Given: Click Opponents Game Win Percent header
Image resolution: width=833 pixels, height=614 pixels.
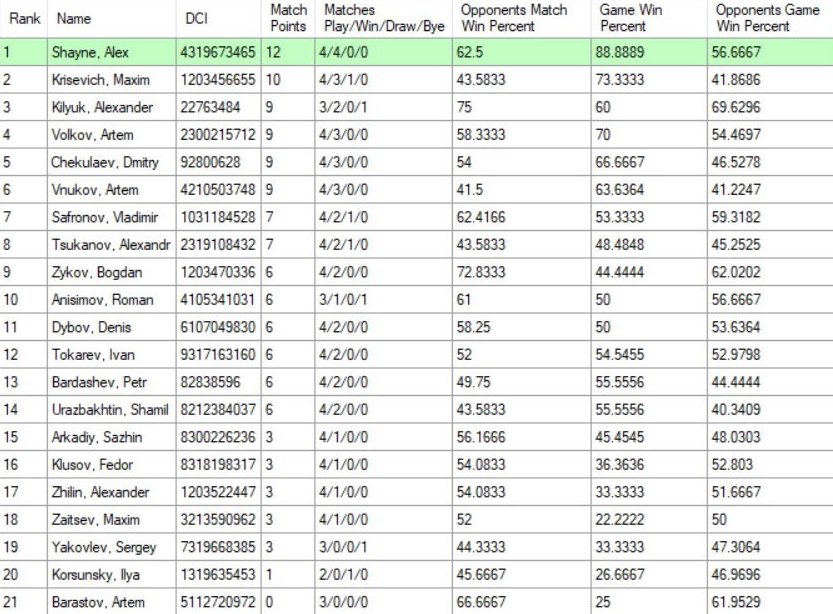Looking at the screenshot, I should coord(767,18).
